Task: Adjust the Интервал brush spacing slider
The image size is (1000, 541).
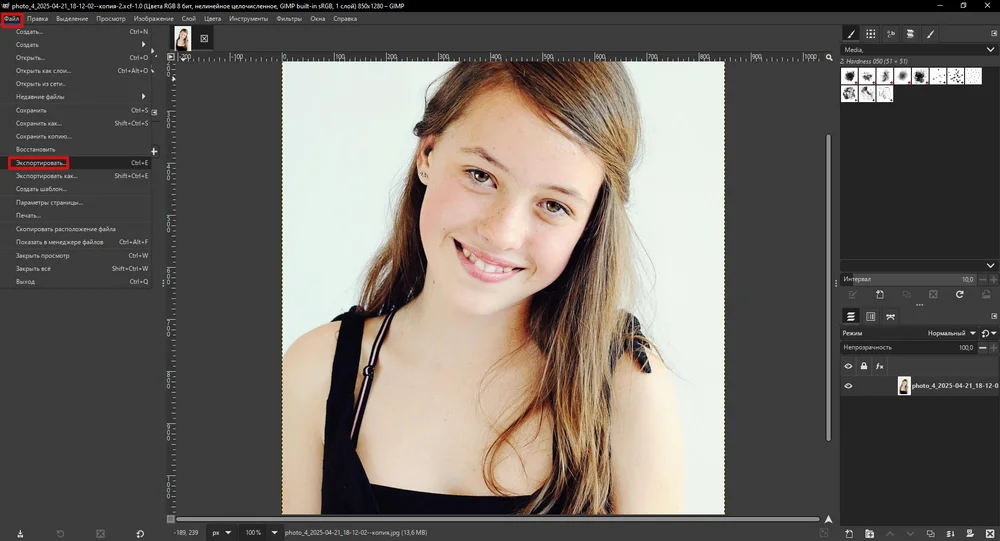Action: click(909, 279)
